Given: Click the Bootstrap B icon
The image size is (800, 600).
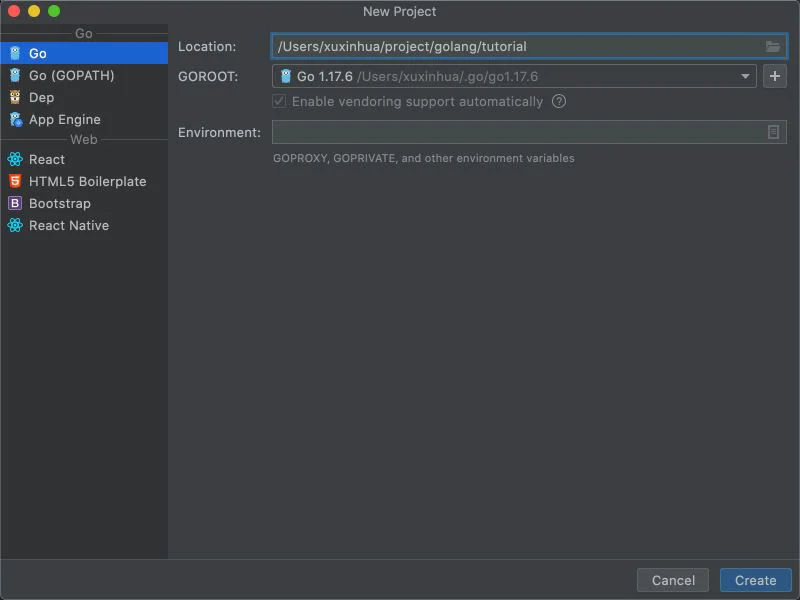Looking at the screenshot, I should point(15,203).
